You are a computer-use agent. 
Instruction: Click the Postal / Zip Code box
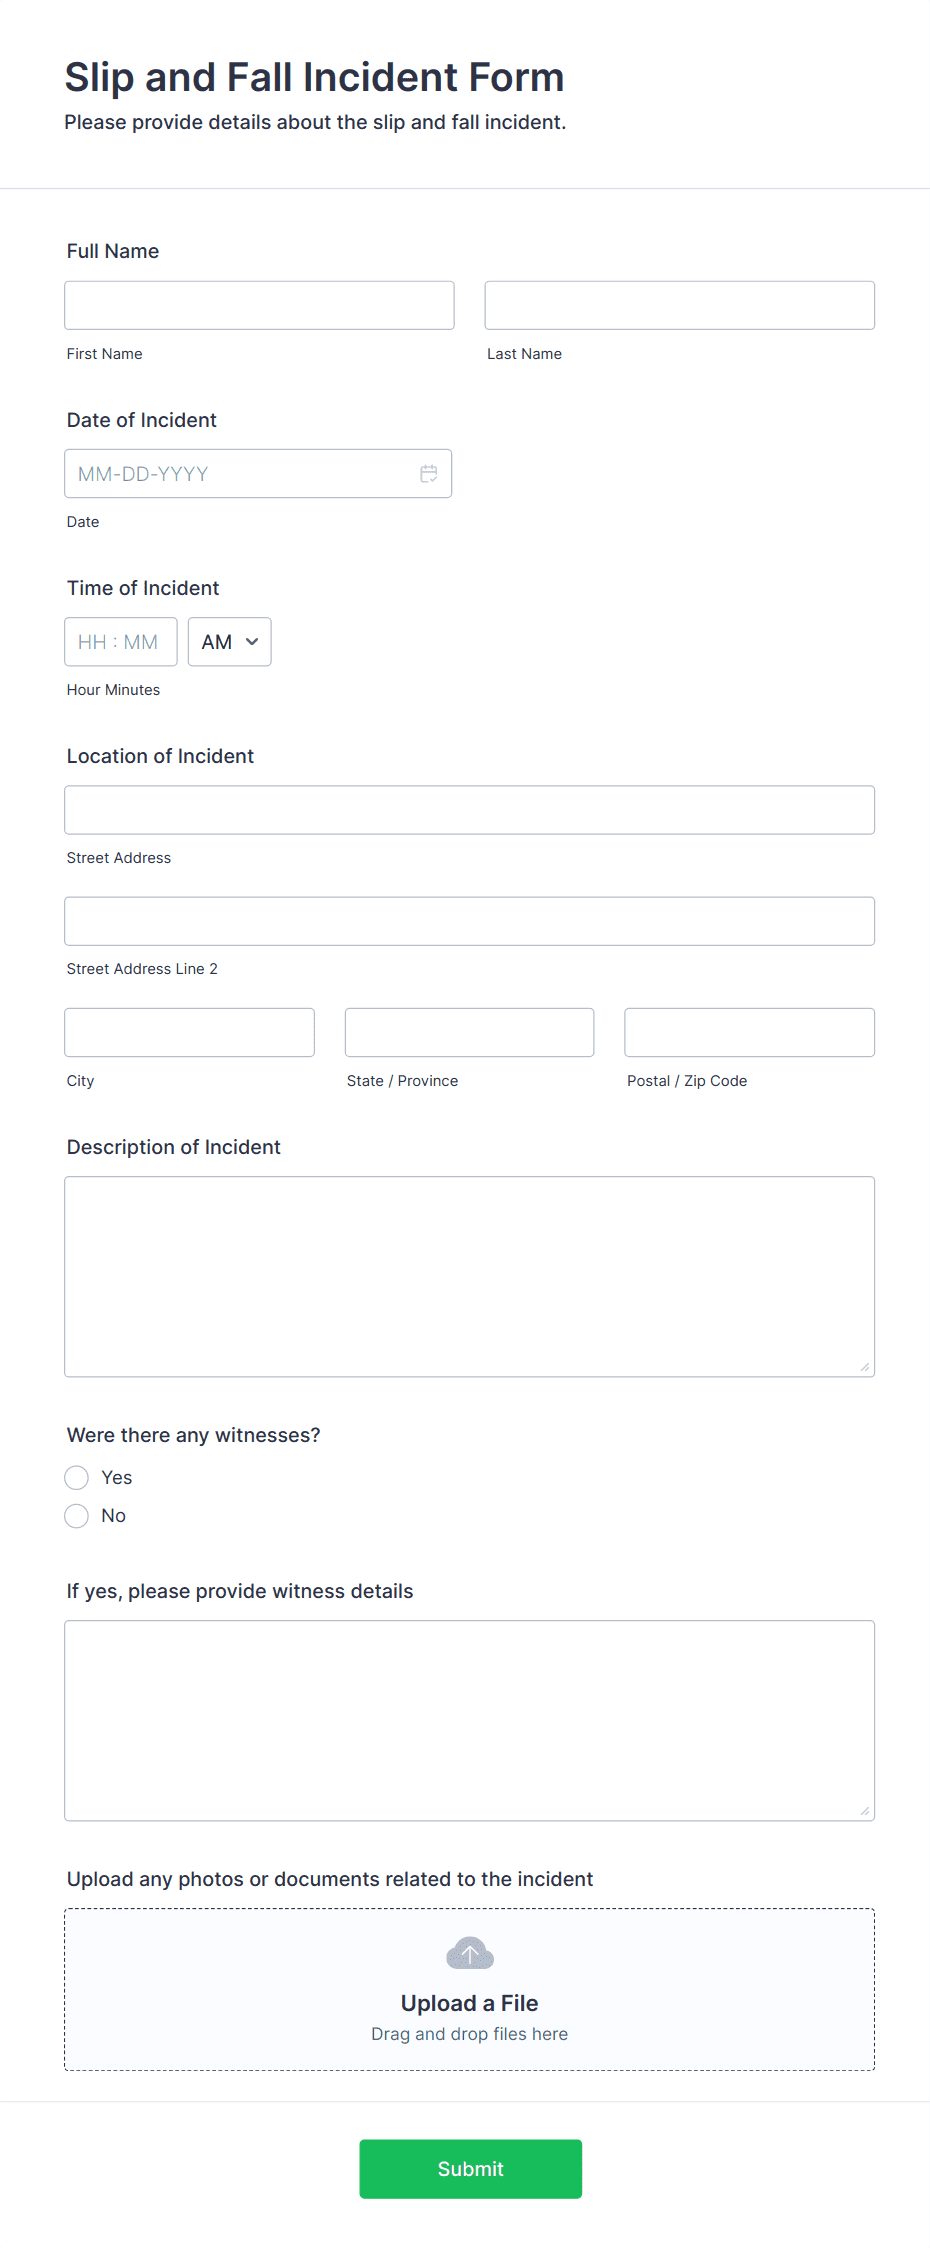click(748, 1032)
